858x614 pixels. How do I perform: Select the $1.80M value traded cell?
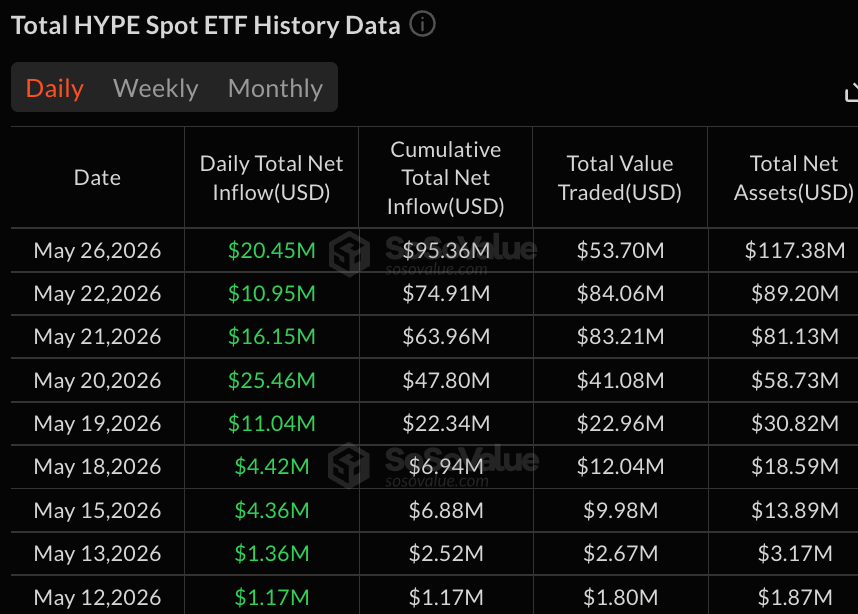coord(621,597)
